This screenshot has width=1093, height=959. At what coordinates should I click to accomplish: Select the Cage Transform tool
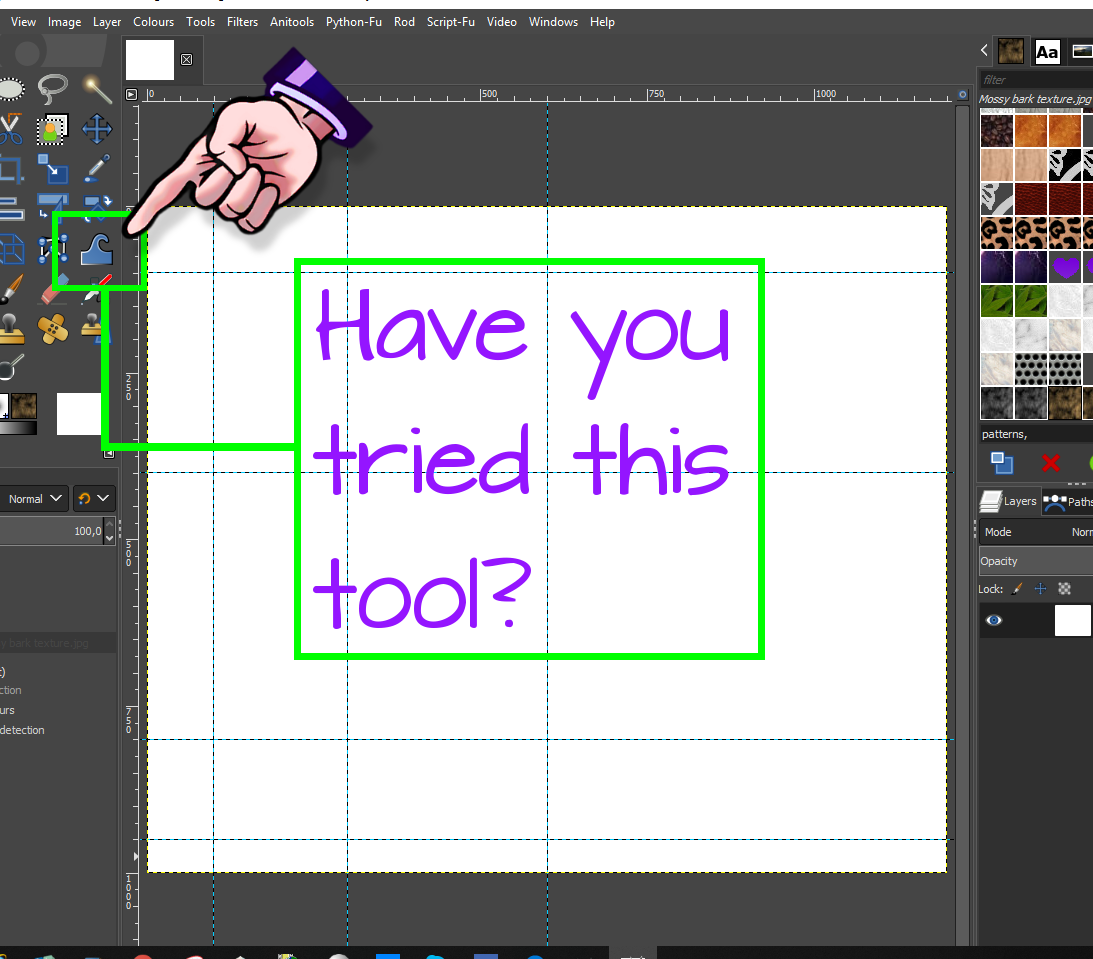53,250
